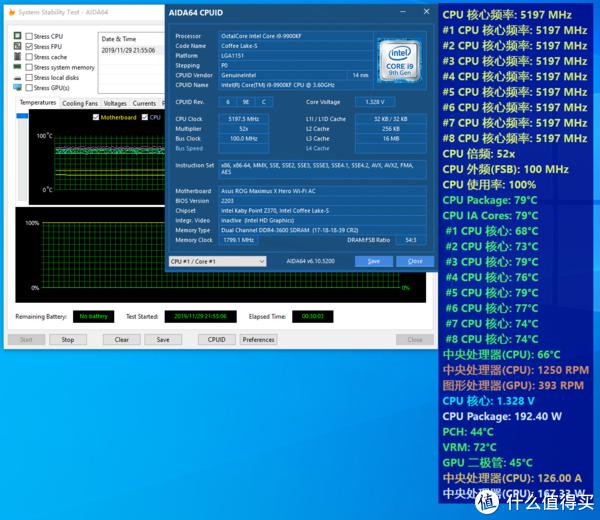The width and height of the screenshot is (600, 520).
Task: Click the Multiplier value 52x
Action: [243, 129]
